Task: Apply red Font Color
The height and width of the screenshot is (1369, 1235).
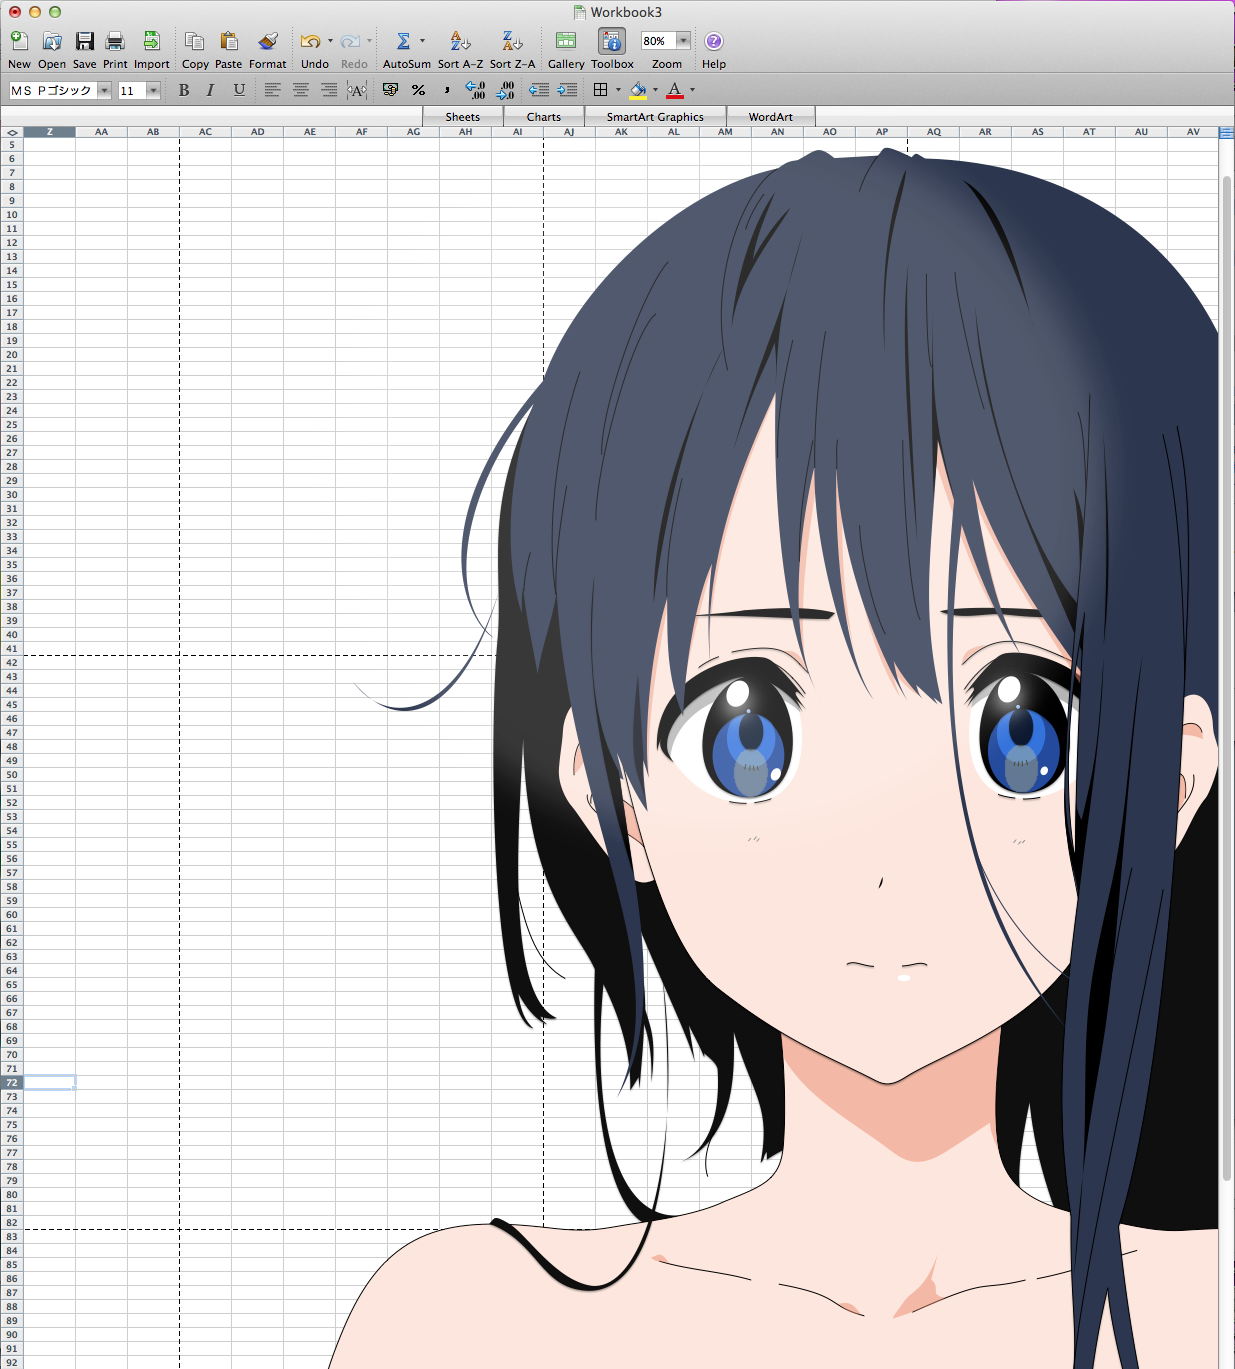Action: (675, 90)
